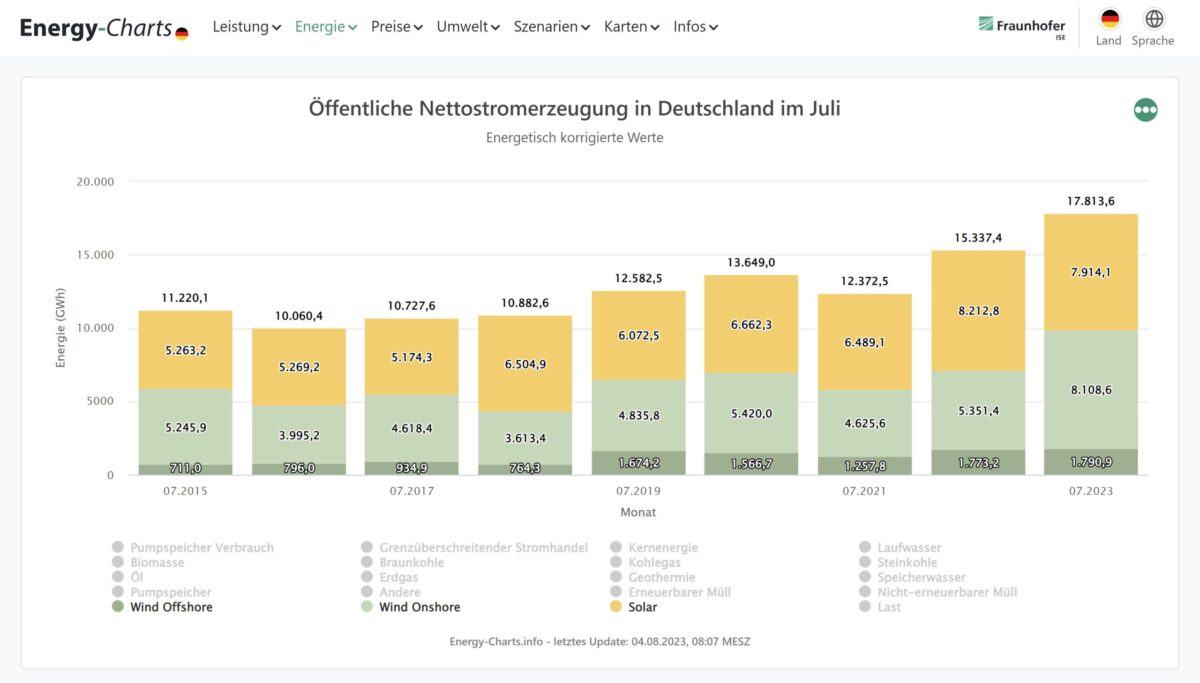Click the Steinkohle legend color dot

coord(866,563)
